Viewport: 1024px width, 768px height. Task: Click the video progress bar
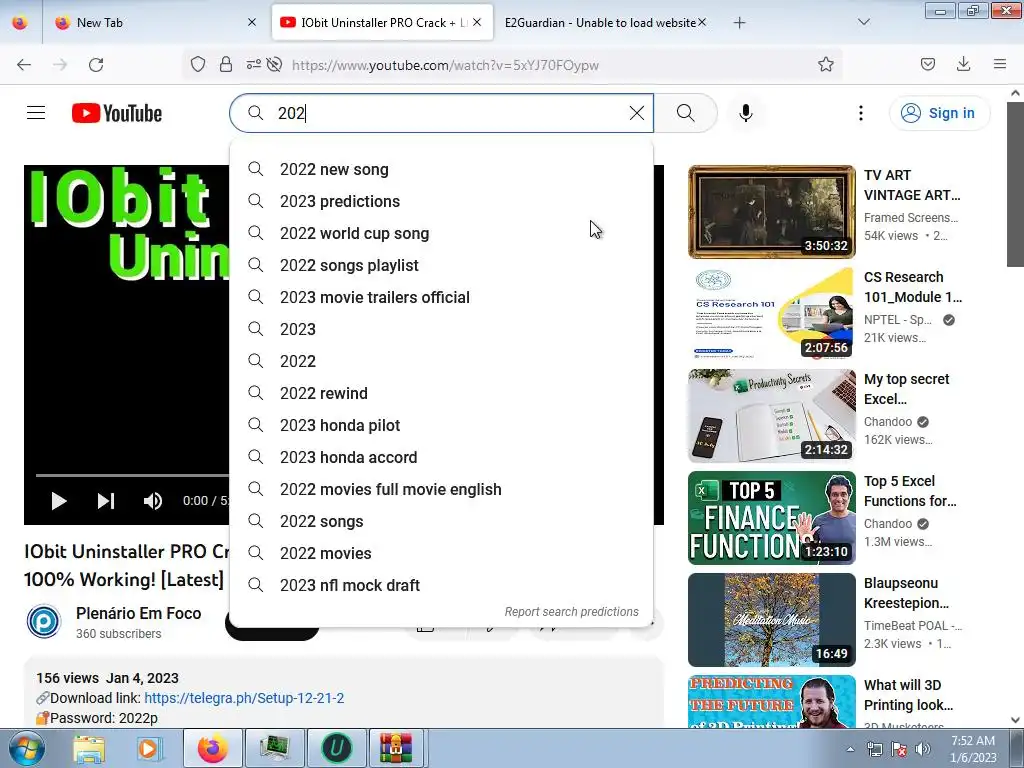[x=133, y=475]
